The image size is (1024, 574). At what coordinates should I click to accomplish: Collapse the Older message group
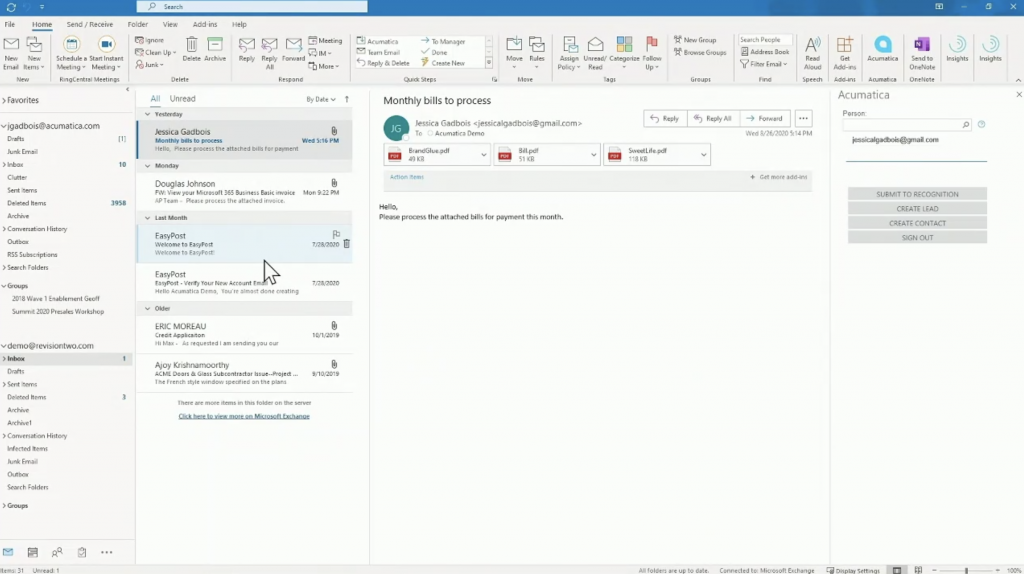tap(148, 308)
